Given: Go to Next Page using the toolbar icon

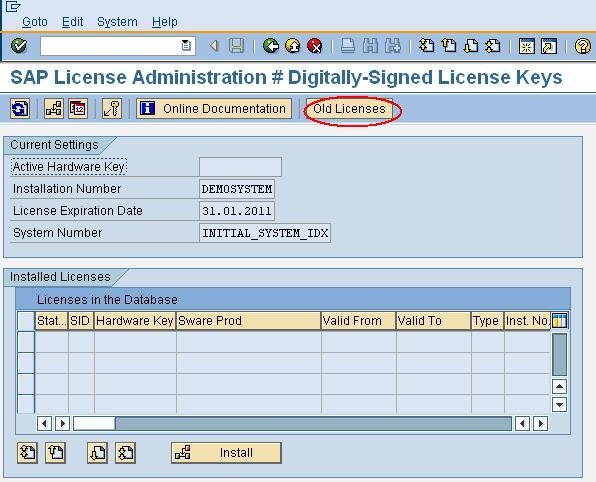Looking at the screenshot, I should pos(471,46).
